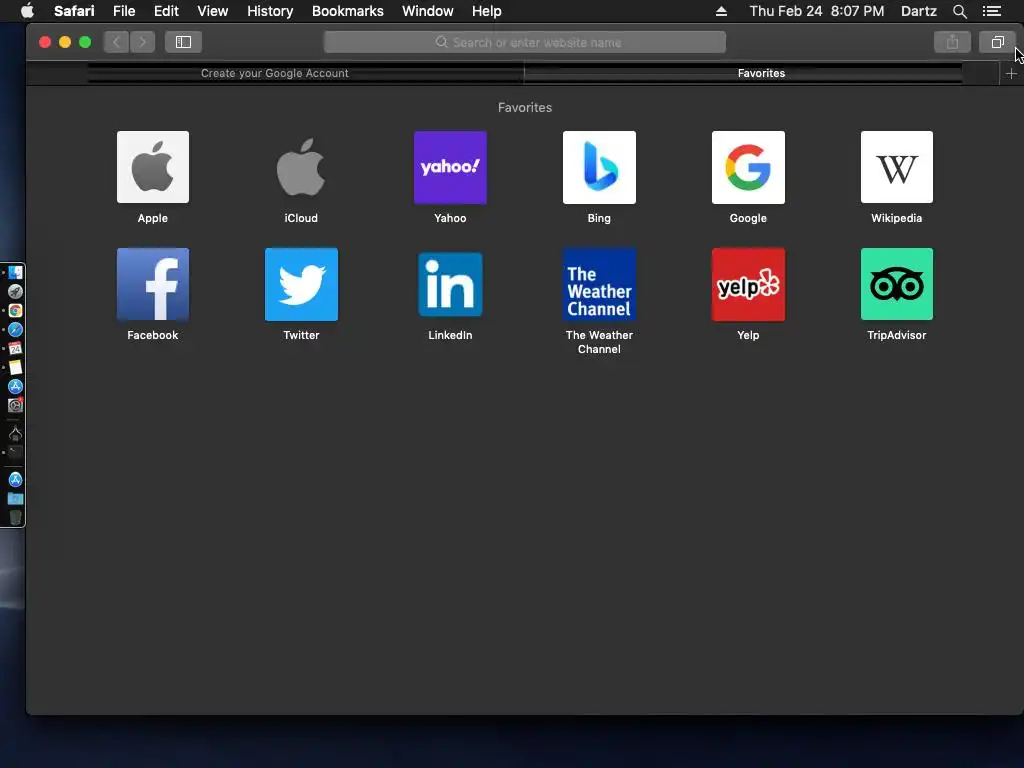Open the Window menu
The width and height of the screenshot is (1024, 768).
428,11
